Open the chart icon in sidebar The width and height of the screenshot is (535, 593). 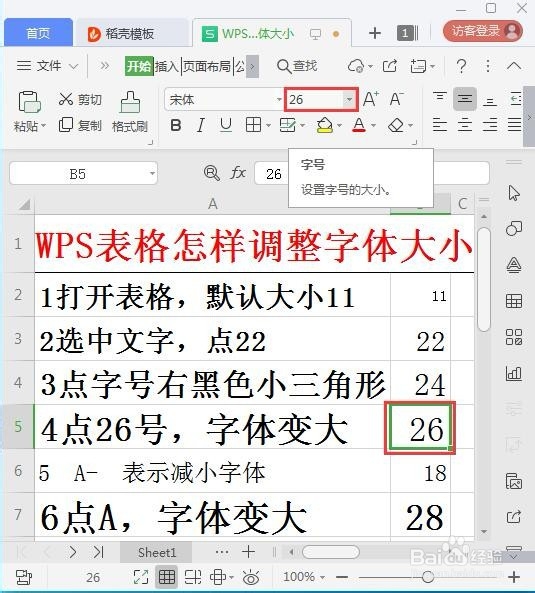[x=514, y=373]
